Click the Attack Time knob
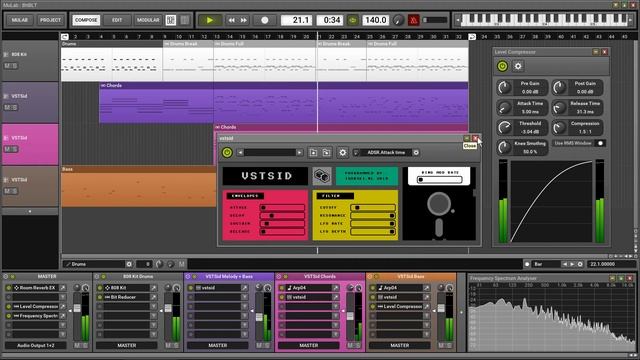This screenshot has height=360, width=640. 504,108
